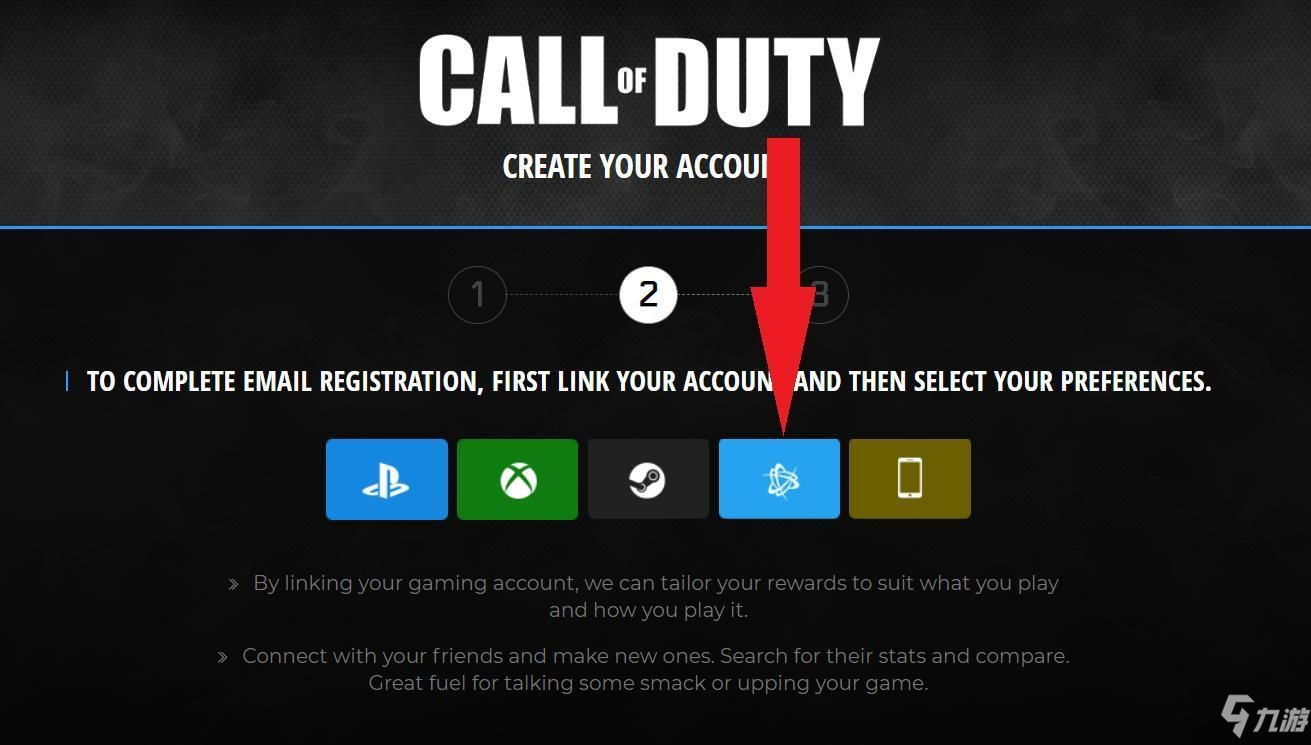This screenshot has width=1311, height=745.
Task: Click dotted connector between steps 1 and 2
Action: 563,295
